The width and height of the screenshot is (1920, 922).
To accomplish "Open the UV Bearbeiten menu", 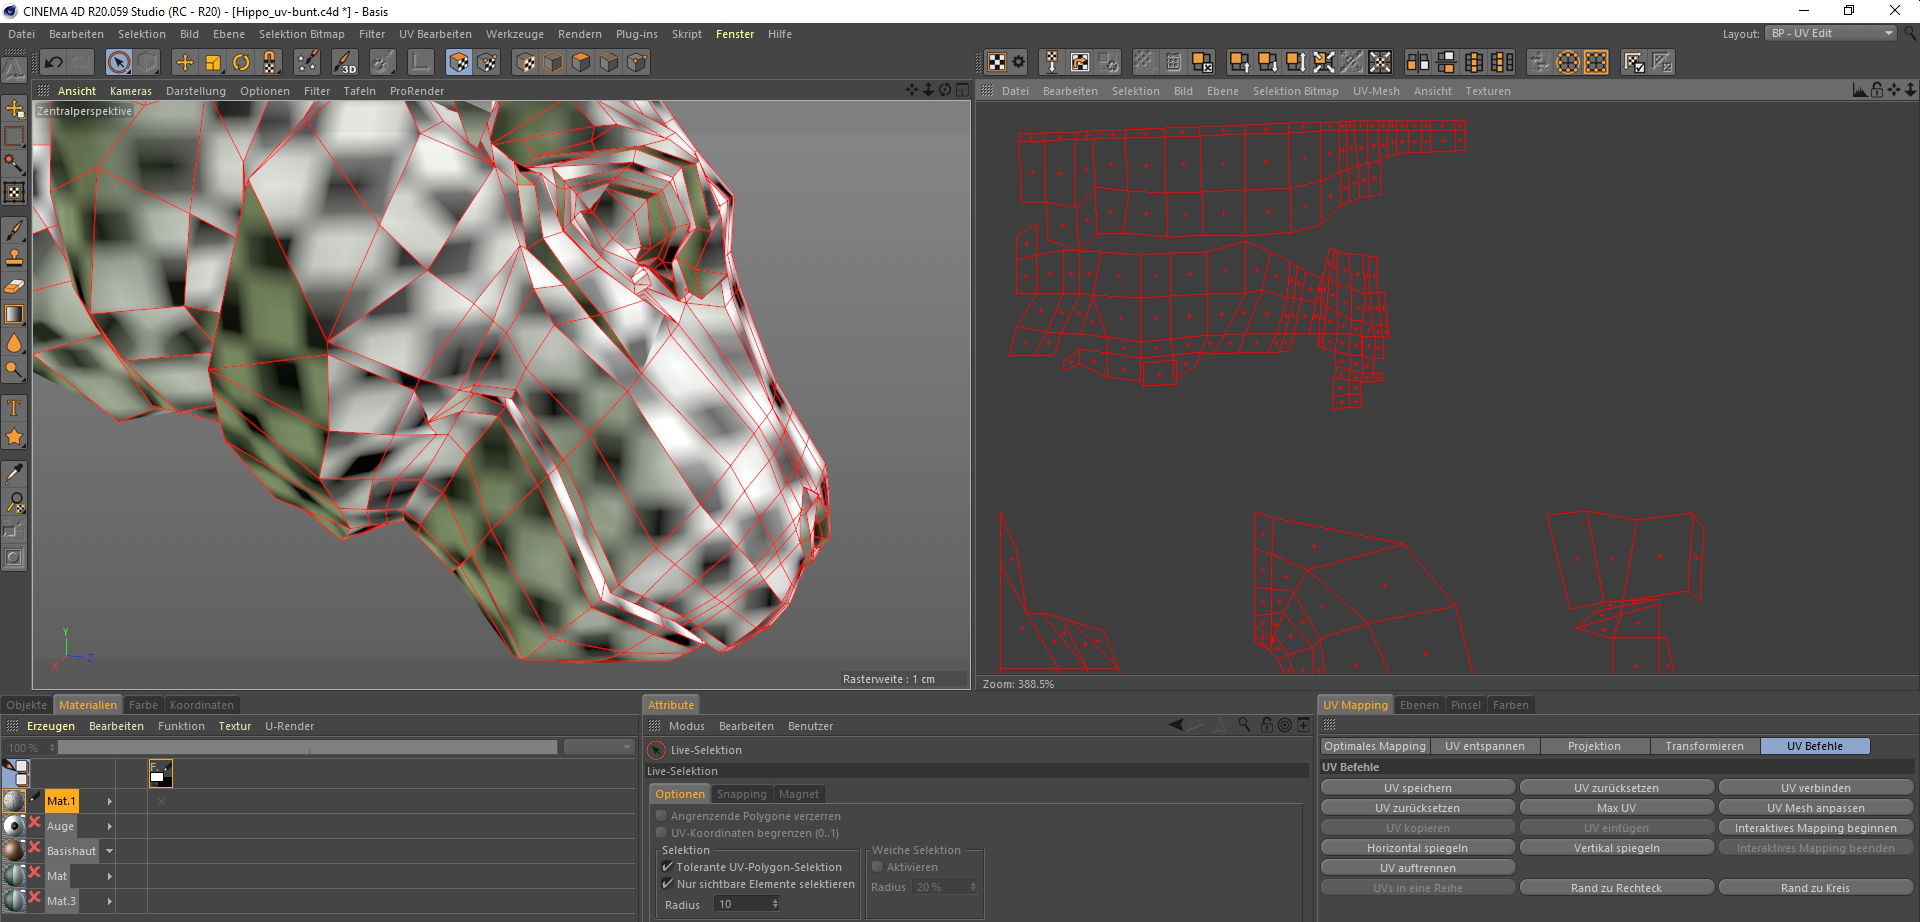I will click(x=435, y=34).
